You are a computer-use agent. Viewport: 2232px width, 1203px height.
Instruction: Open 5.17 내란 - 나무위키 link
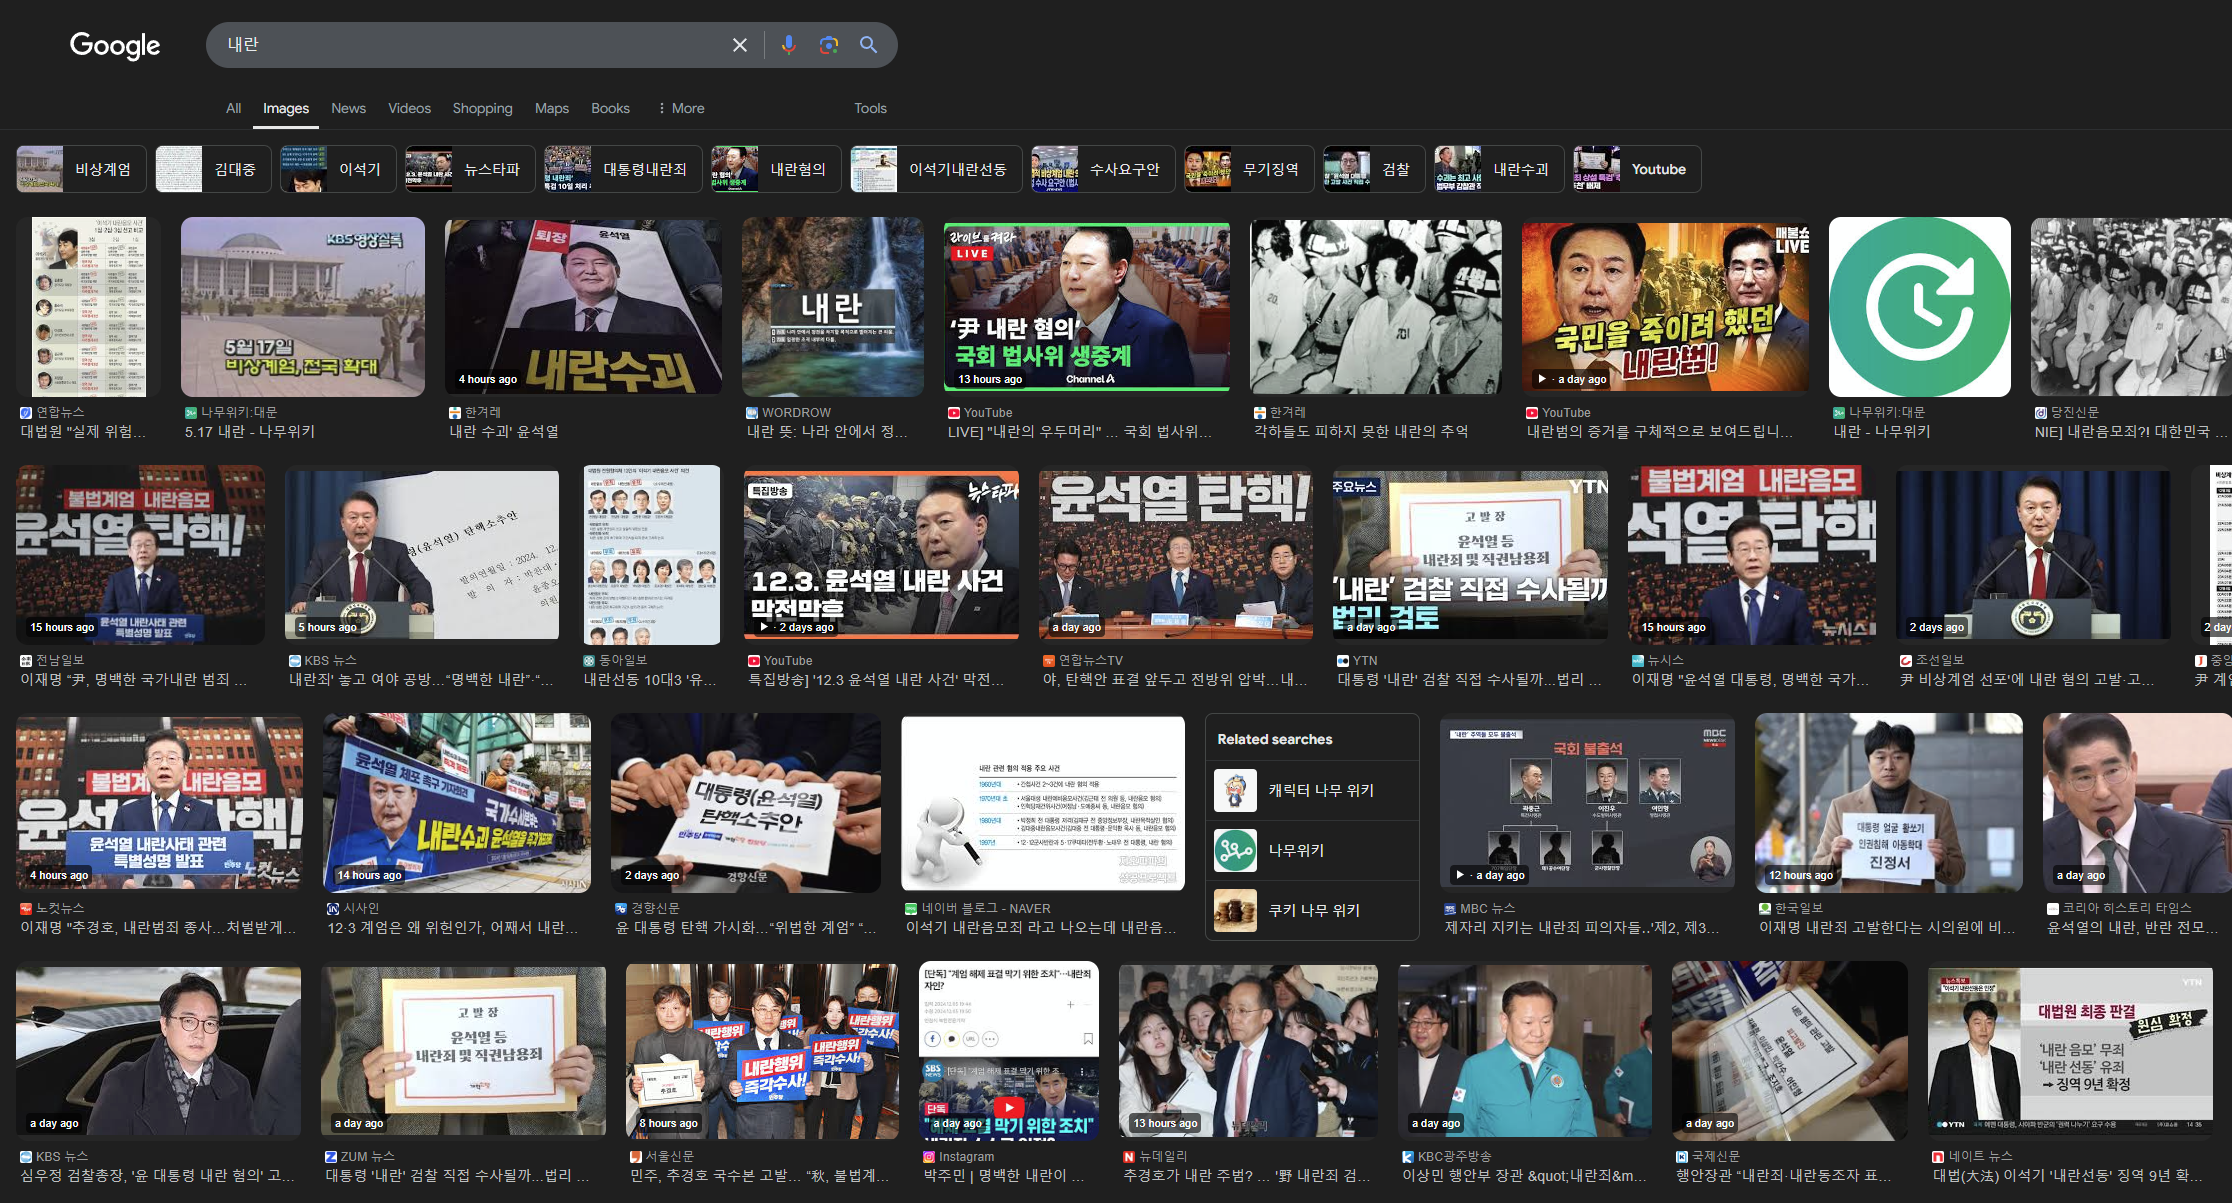pyautogui.click(x=250, y=431)
